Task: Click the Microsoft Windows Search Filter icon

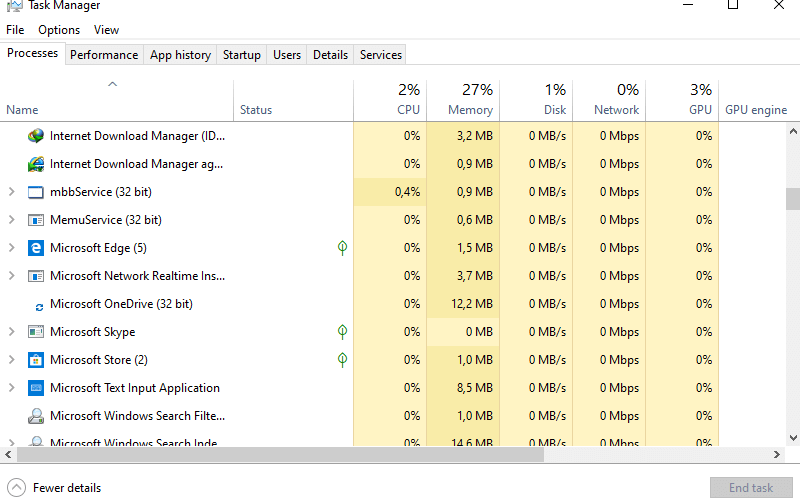Action: [36, 416]
